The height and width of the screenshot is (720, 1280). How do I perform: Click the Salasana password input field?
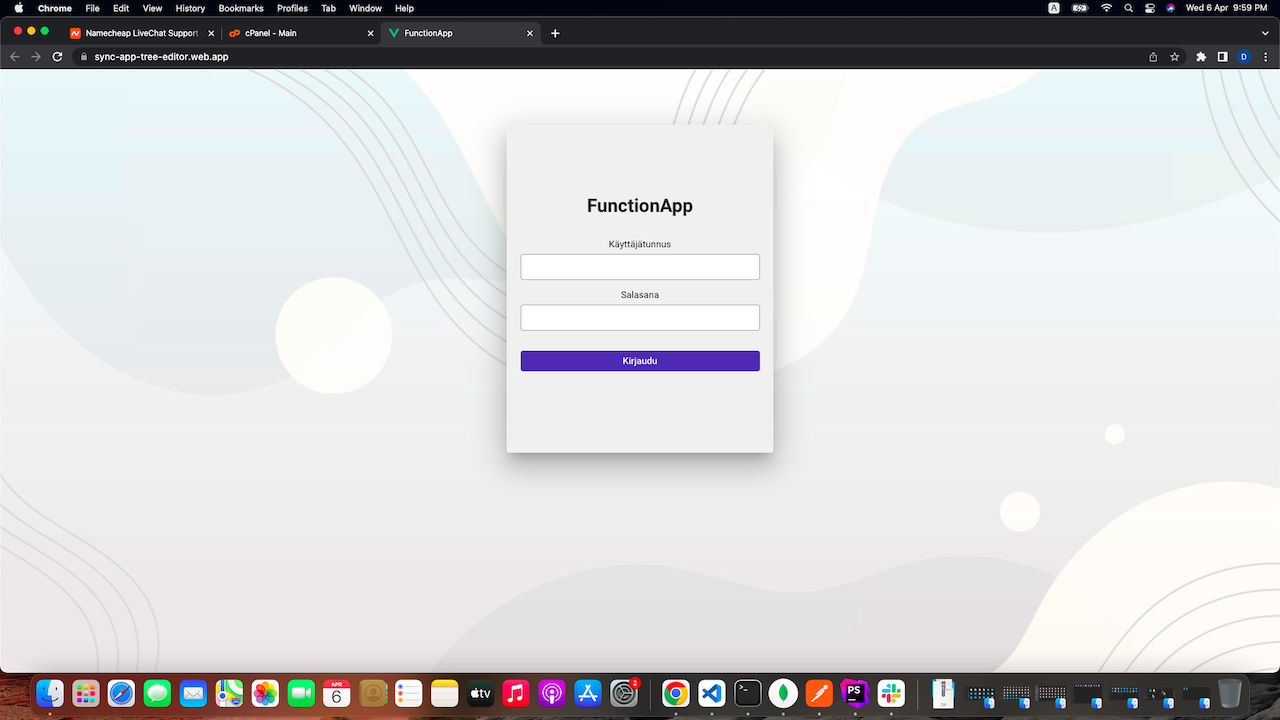click(x=640, y=318)
